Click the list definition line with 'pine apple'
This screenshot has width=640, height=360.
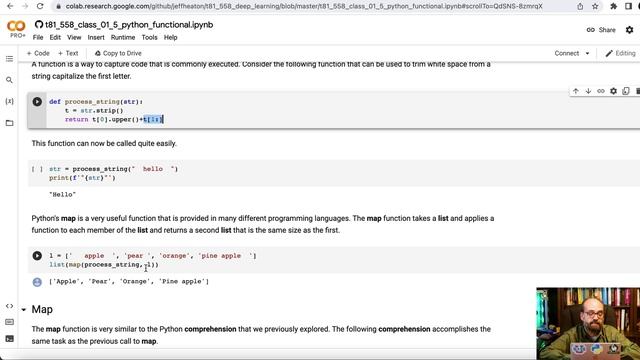click(153, 256)
